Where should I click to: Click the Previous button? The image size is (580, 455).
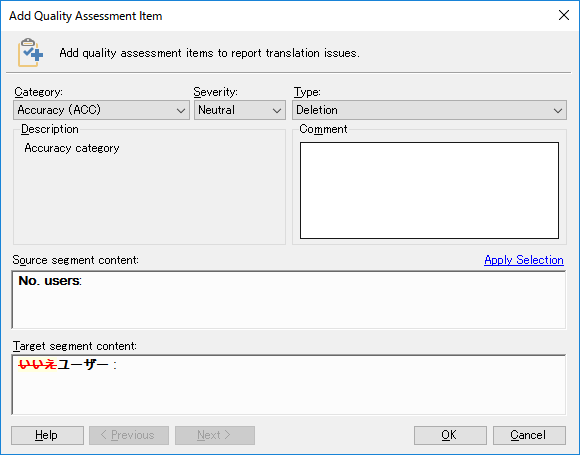[129, 435]
